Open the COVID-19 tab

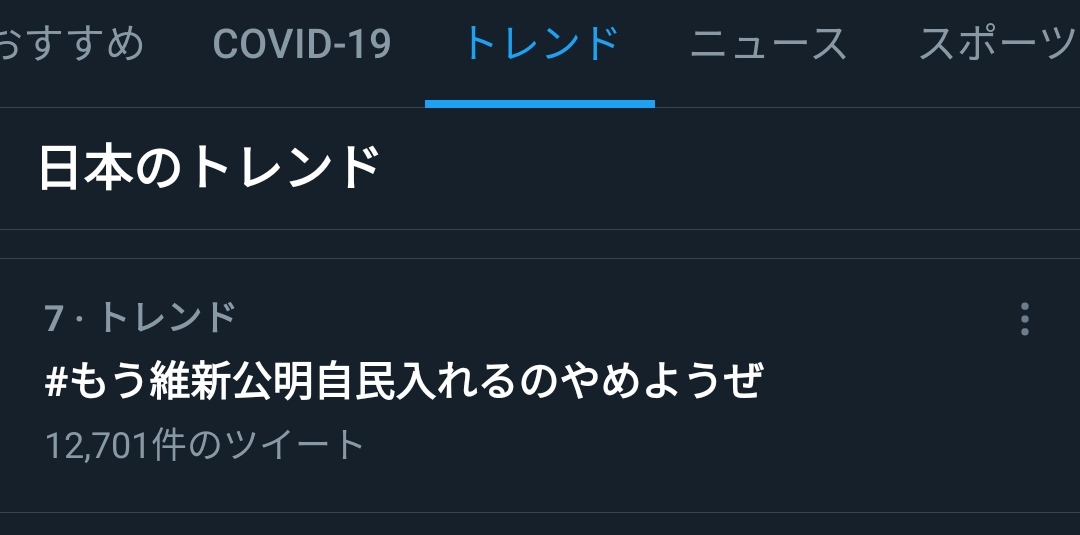tap(302, 43)
